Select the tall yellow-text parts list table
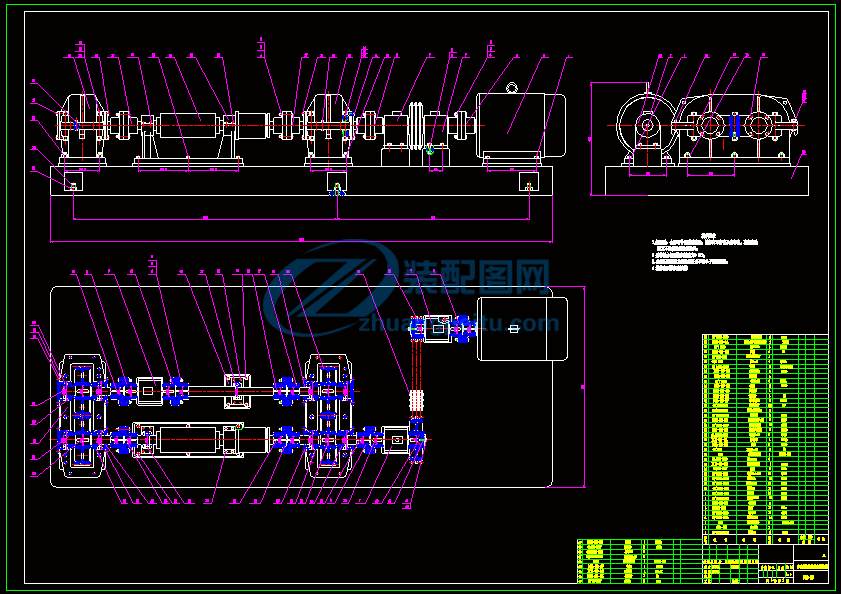This screenshot has width=841, height=594. click(x=765, y=439)
